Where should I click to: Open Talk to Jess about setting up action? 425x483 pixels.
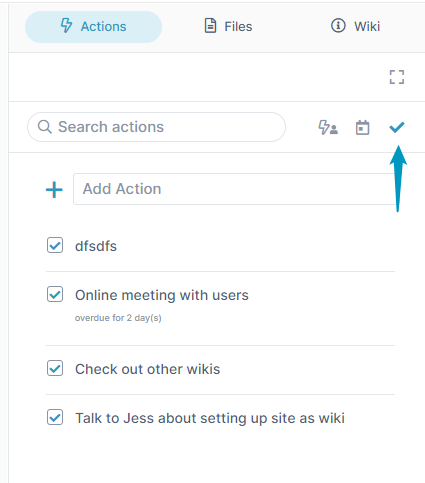210,418
